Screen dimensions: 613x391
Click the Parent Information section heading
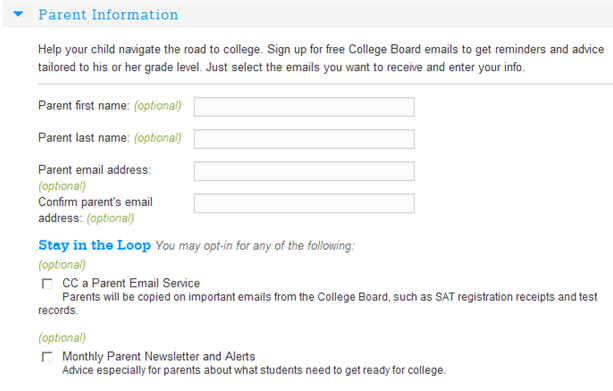[108, 14]
